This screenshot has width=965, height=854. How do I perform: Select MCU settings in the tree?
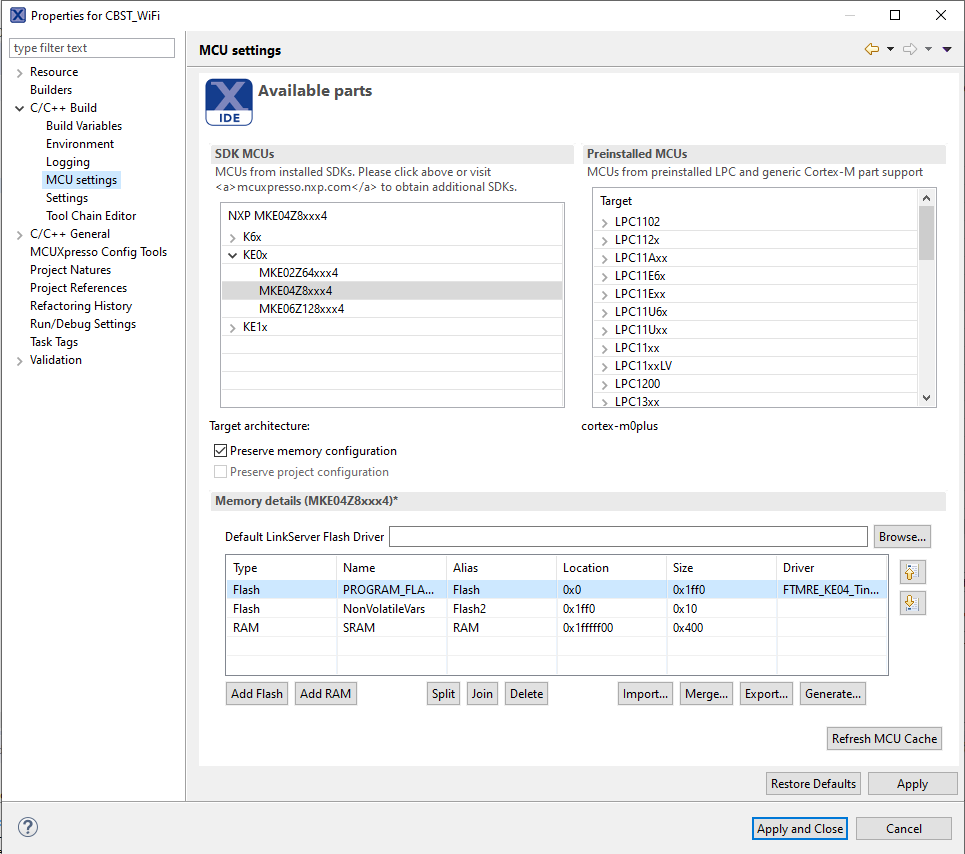click(81, 180)
